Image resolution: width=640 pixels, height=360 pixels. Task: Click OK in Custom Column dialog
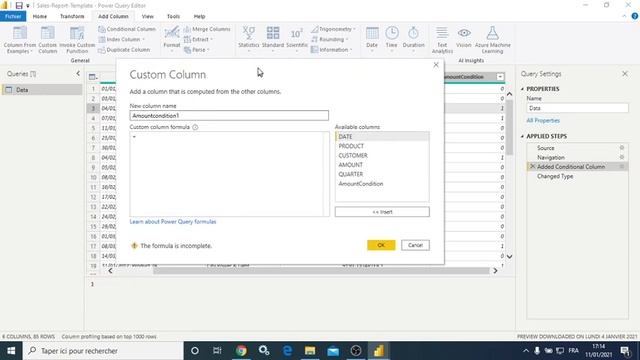pyautogui.click(x=381, y=245)
